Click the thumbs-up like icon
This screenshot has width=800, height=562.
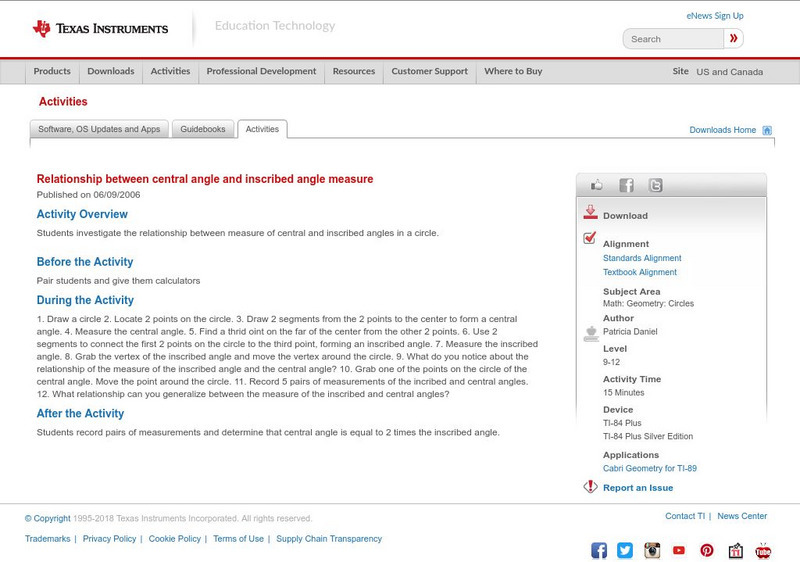point(597,185)
